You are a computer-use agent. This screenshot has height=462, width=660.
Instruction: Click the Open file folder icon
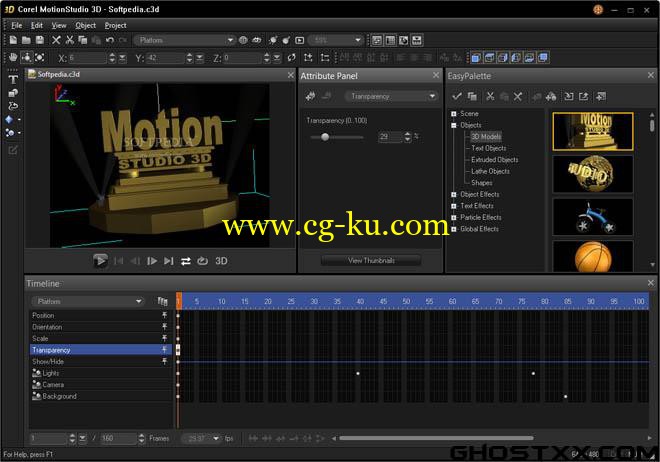[26, 40]
